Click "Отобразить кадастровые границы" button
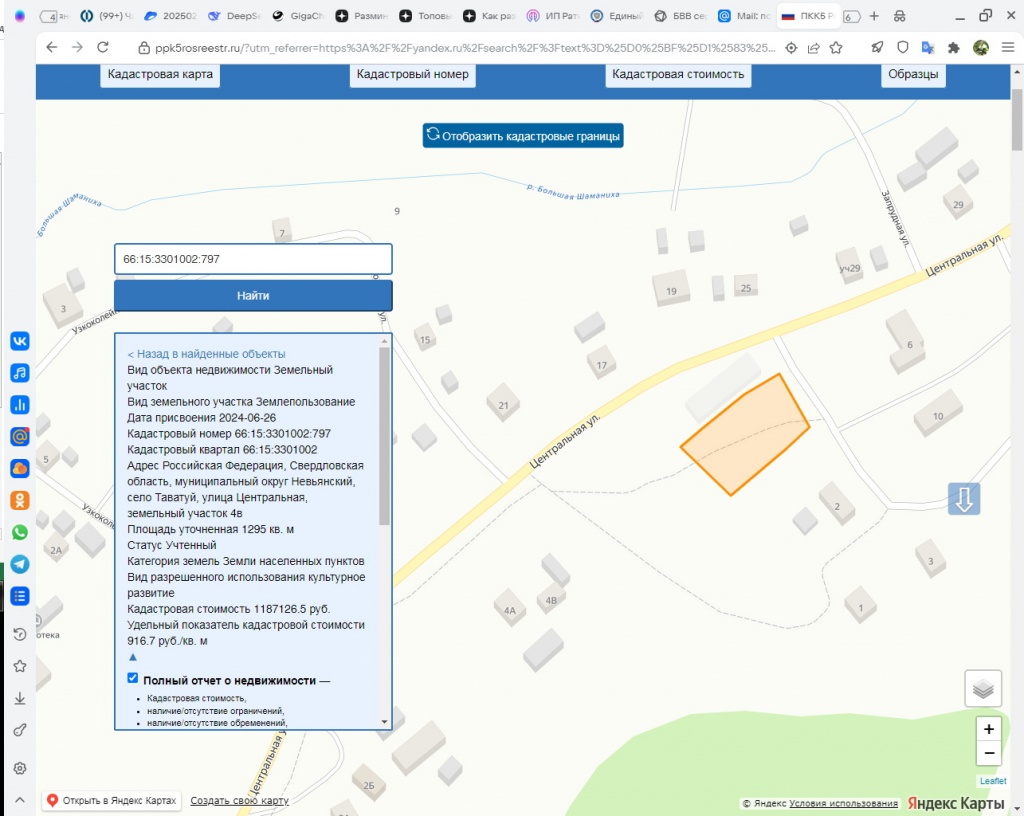The image size is (1024, 816). pos(523,136)
